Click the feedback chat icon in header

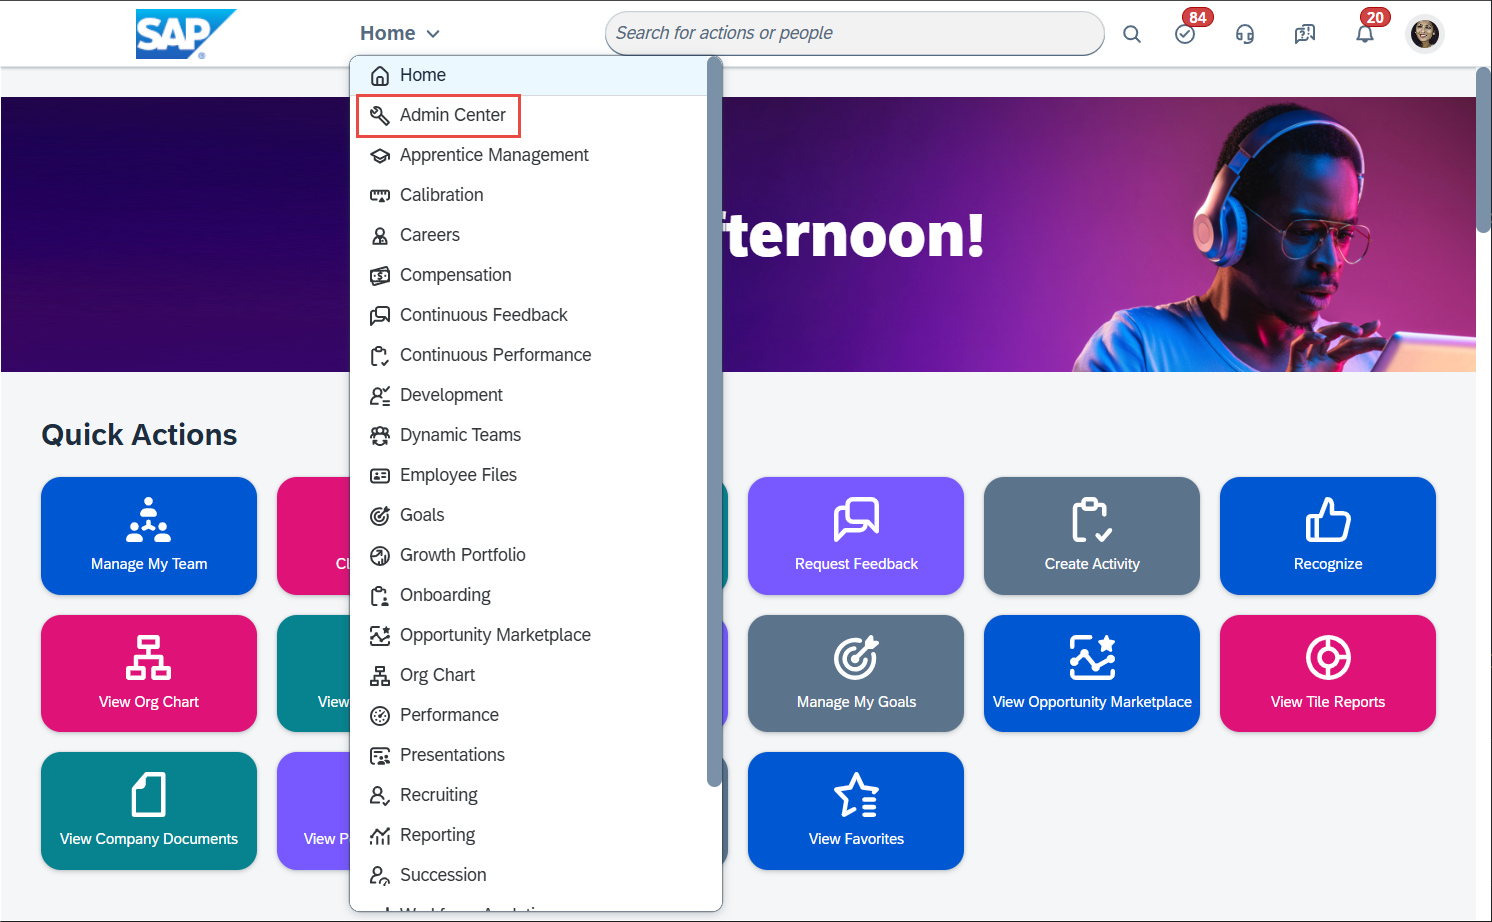1305,34
